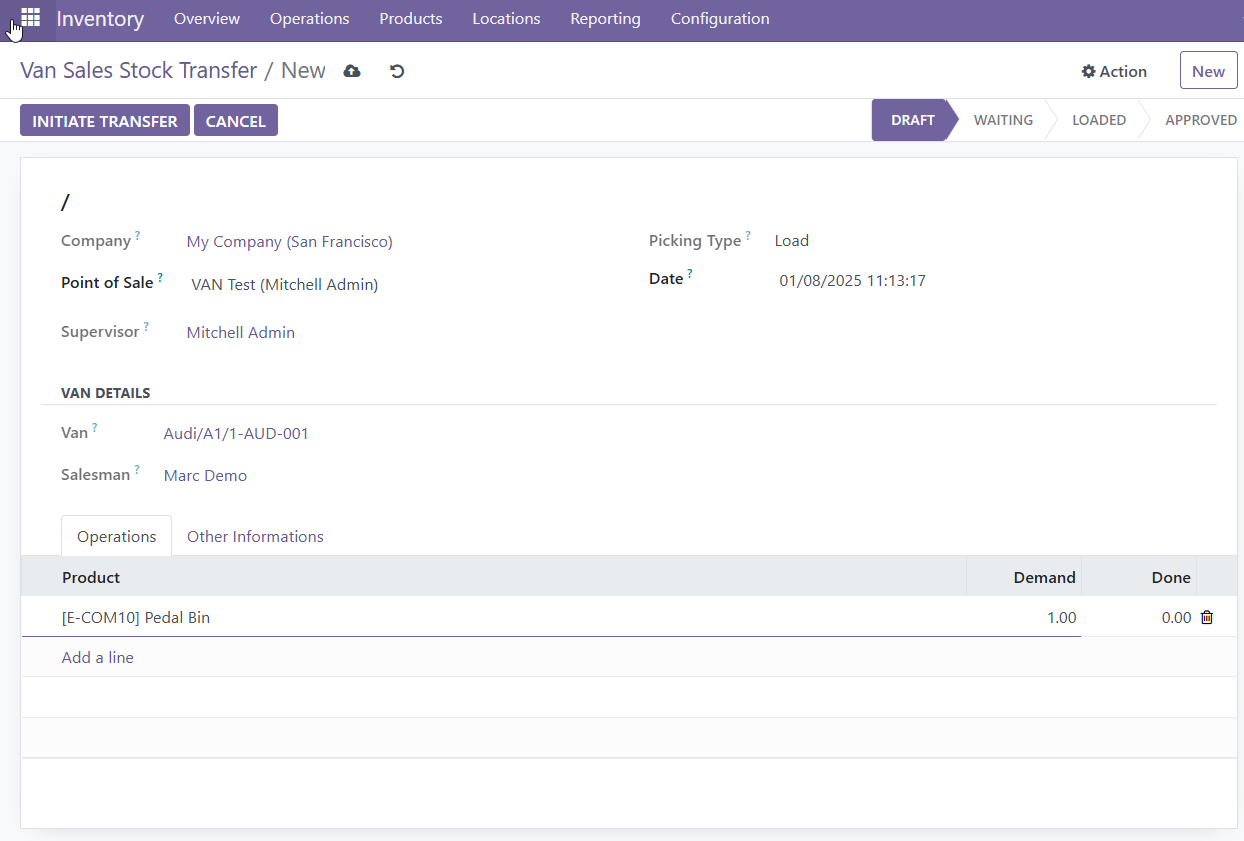Image resolution: width=1244 pixels, height=841 pixels.
Task: Click the Cancel button
Action: tap(235, 121)
